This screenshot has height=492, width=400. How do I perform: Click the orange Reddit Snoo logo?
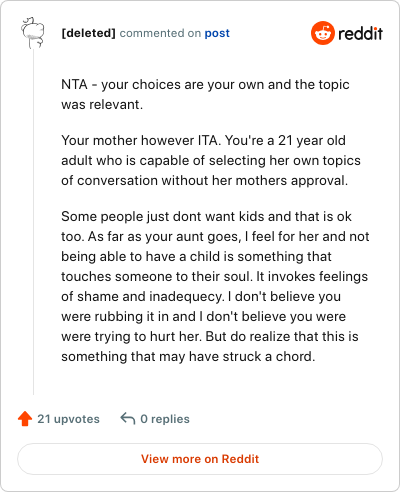pyautogui.click(x=322, y=33)
